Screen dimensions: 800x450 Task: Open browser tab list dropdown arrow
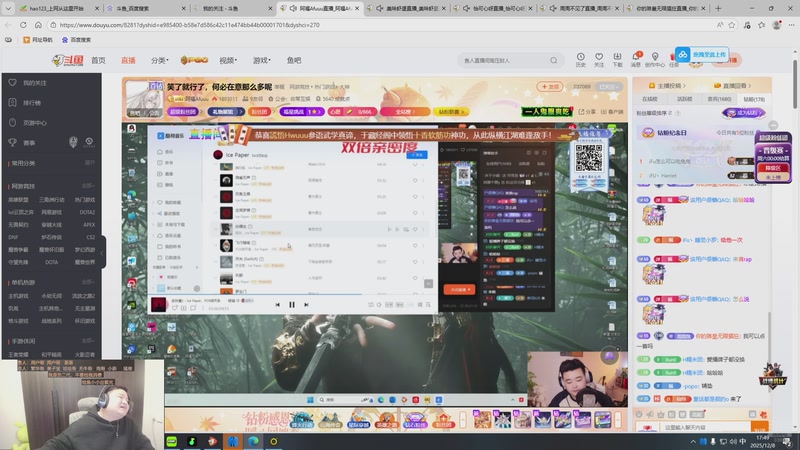(8, 9)
